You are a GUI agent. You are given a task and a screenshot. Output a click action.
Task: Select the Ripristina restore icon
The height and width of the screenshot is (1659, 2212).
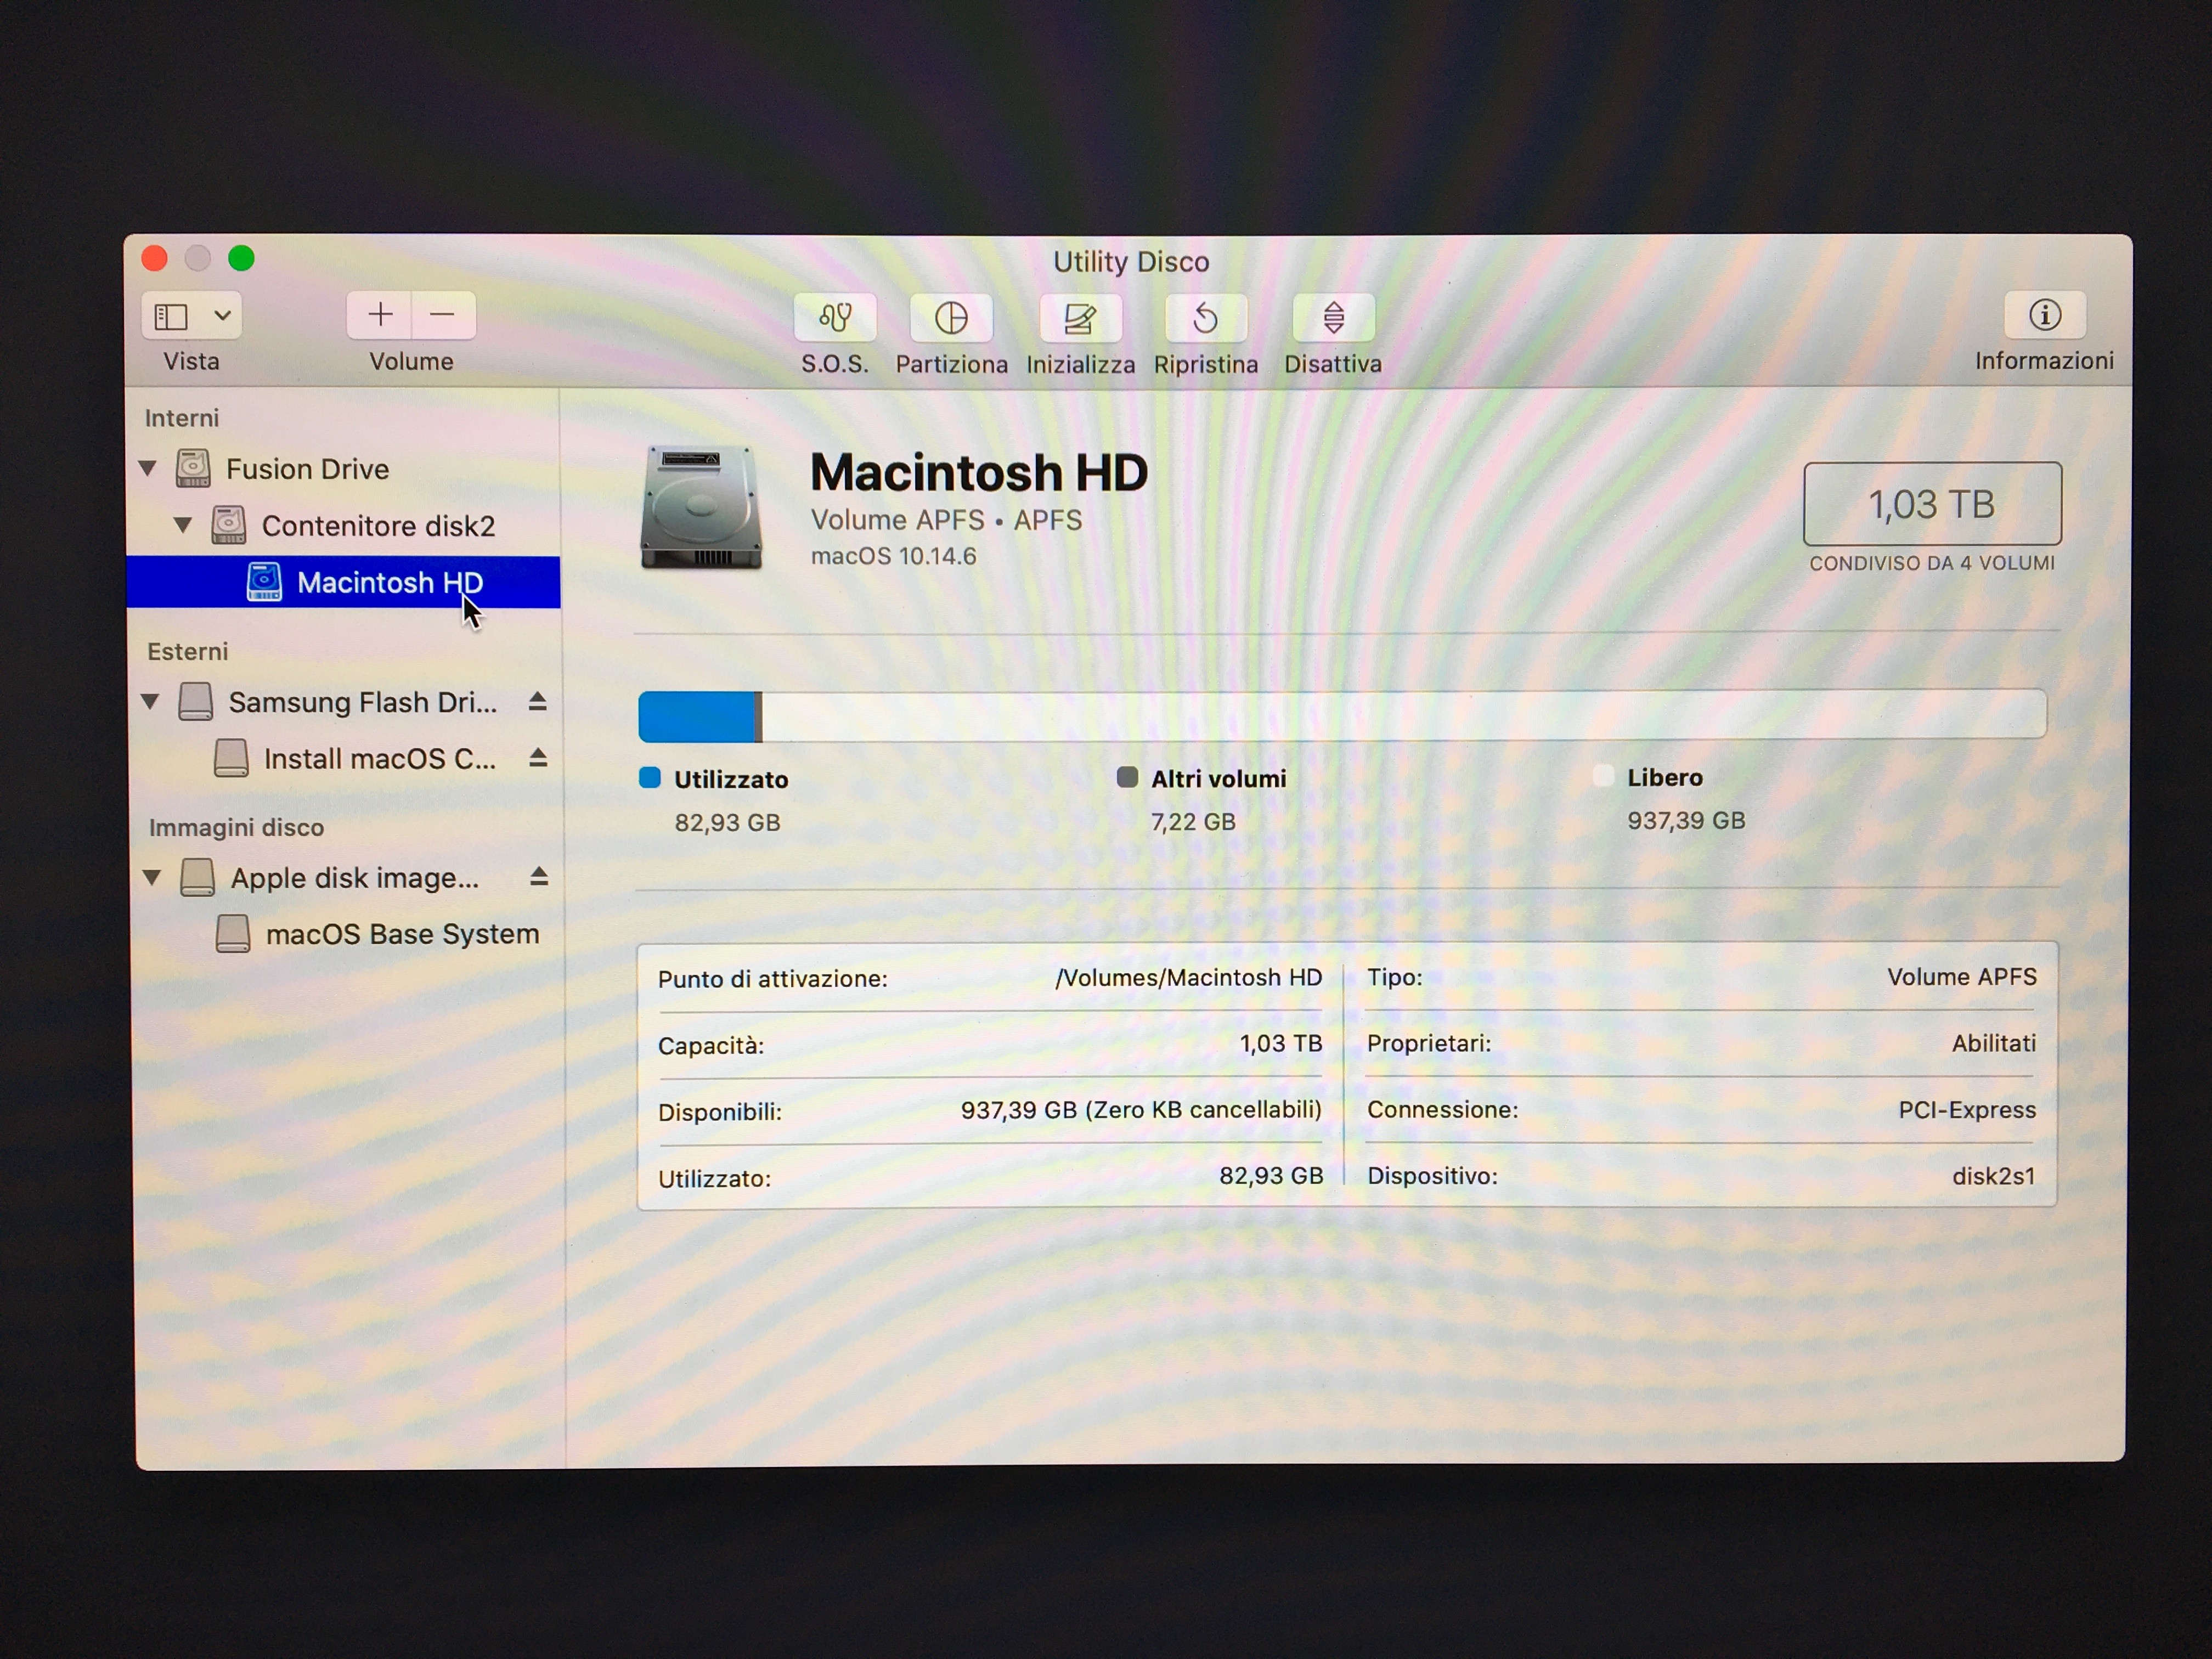tap(1205, 318)
